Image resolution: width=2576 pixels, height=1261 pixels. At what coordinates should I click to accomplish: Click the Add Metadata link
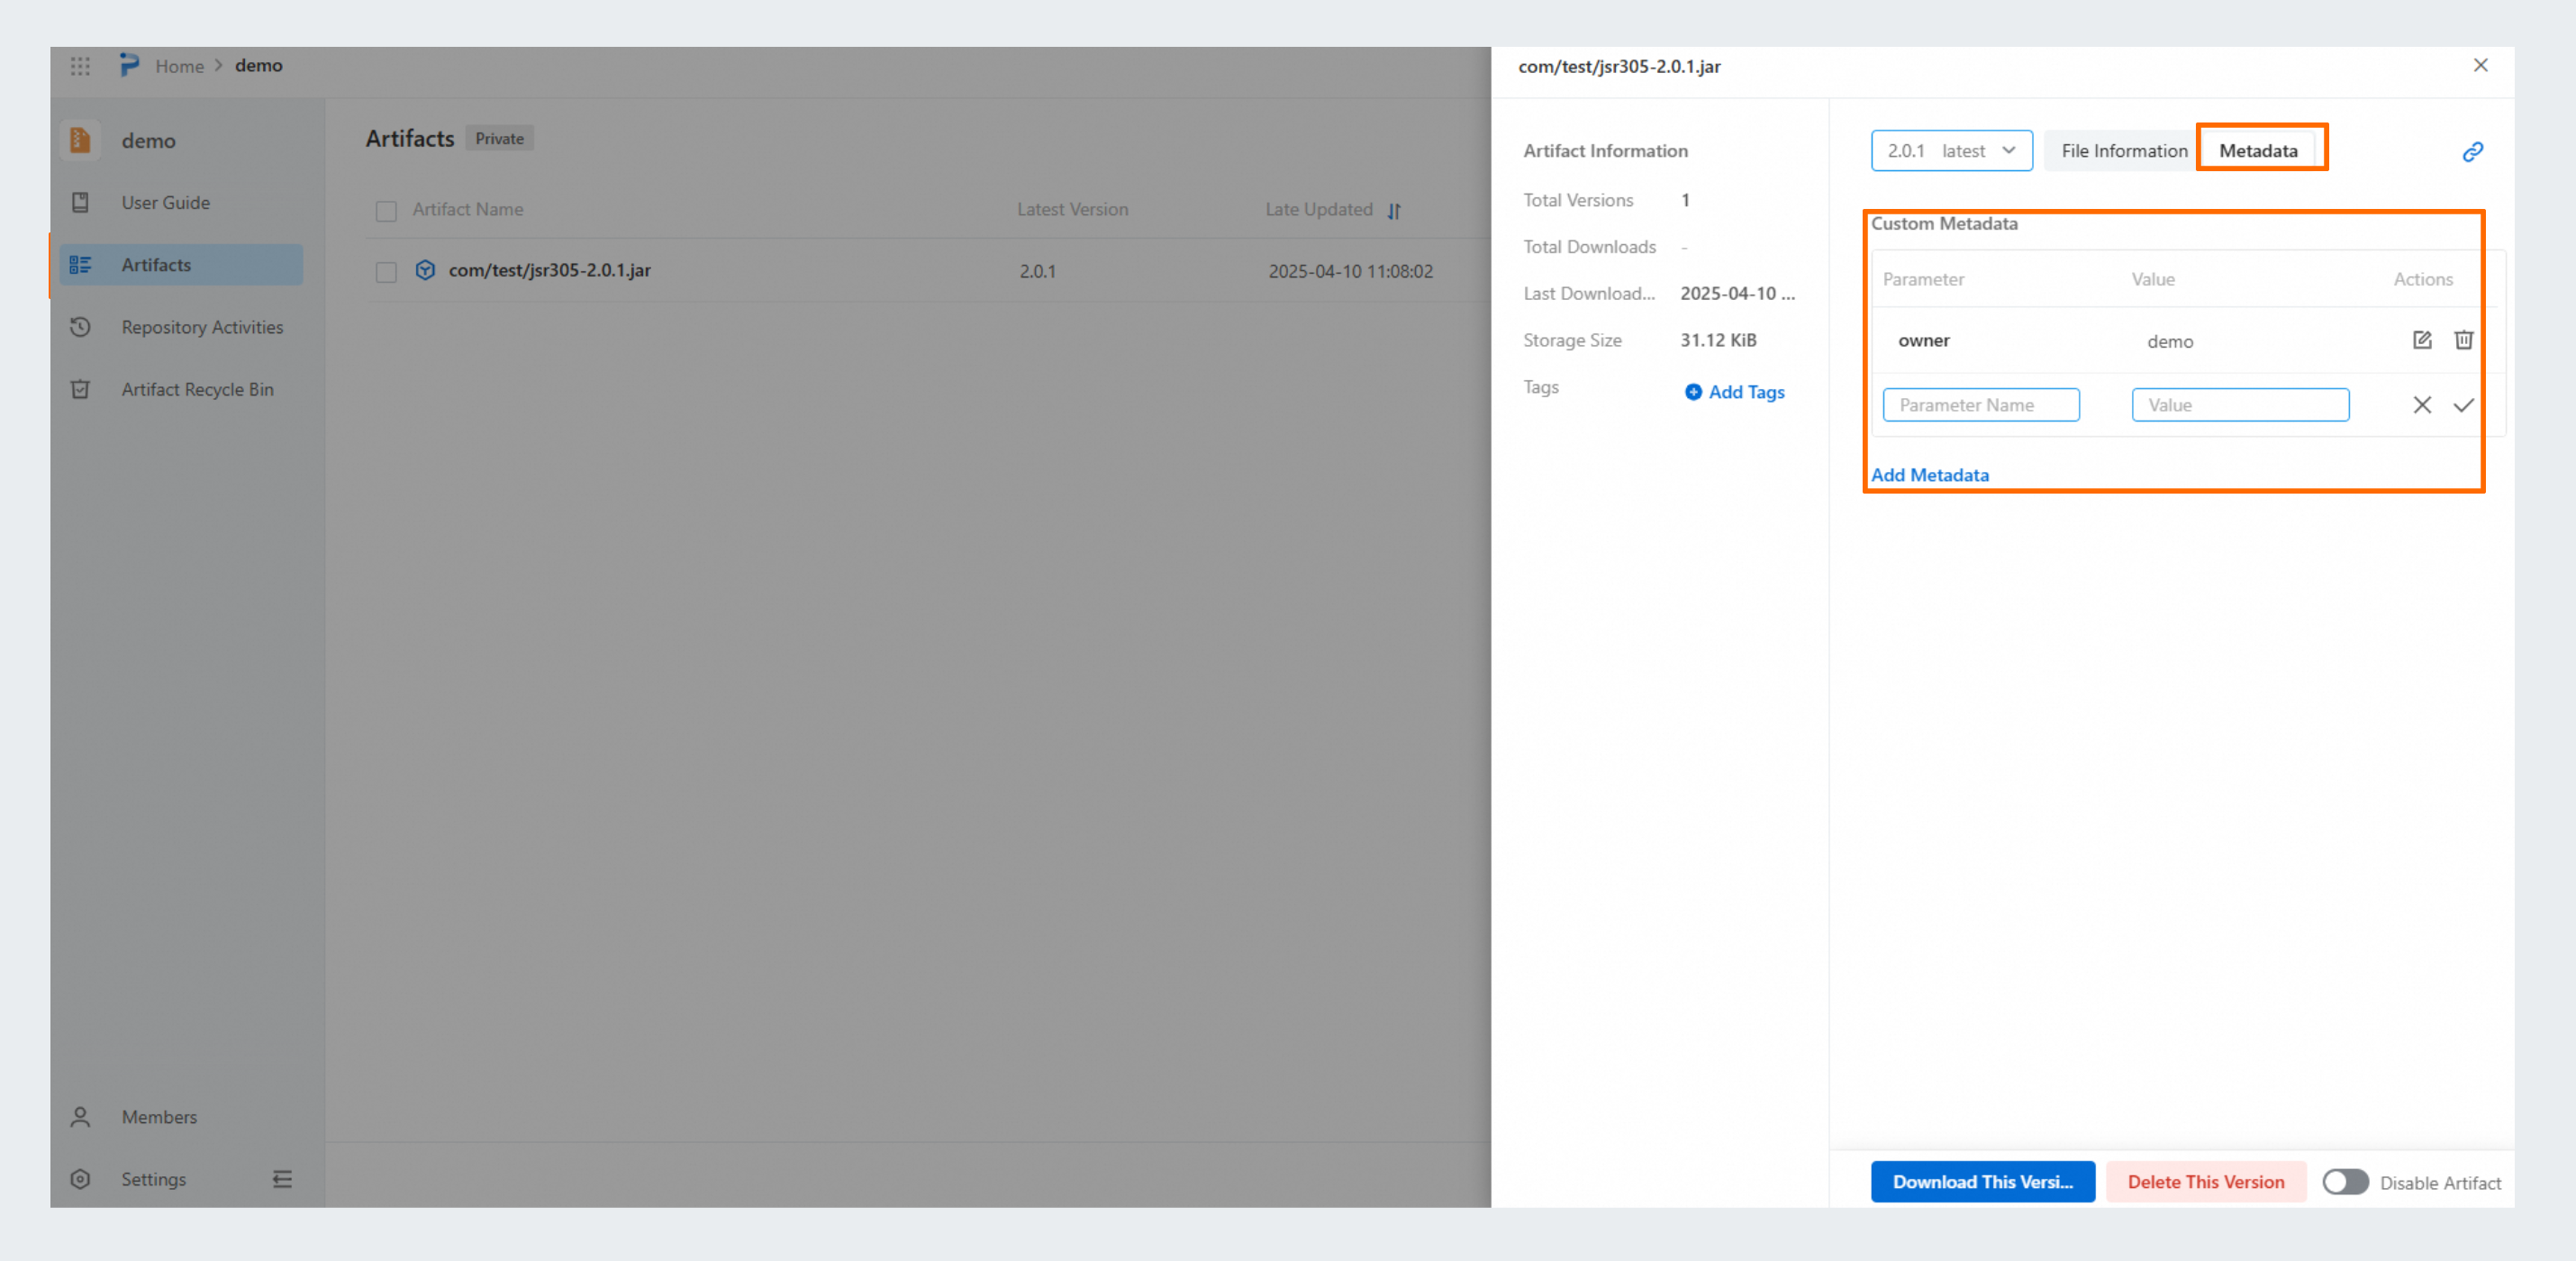(1929, 475)
